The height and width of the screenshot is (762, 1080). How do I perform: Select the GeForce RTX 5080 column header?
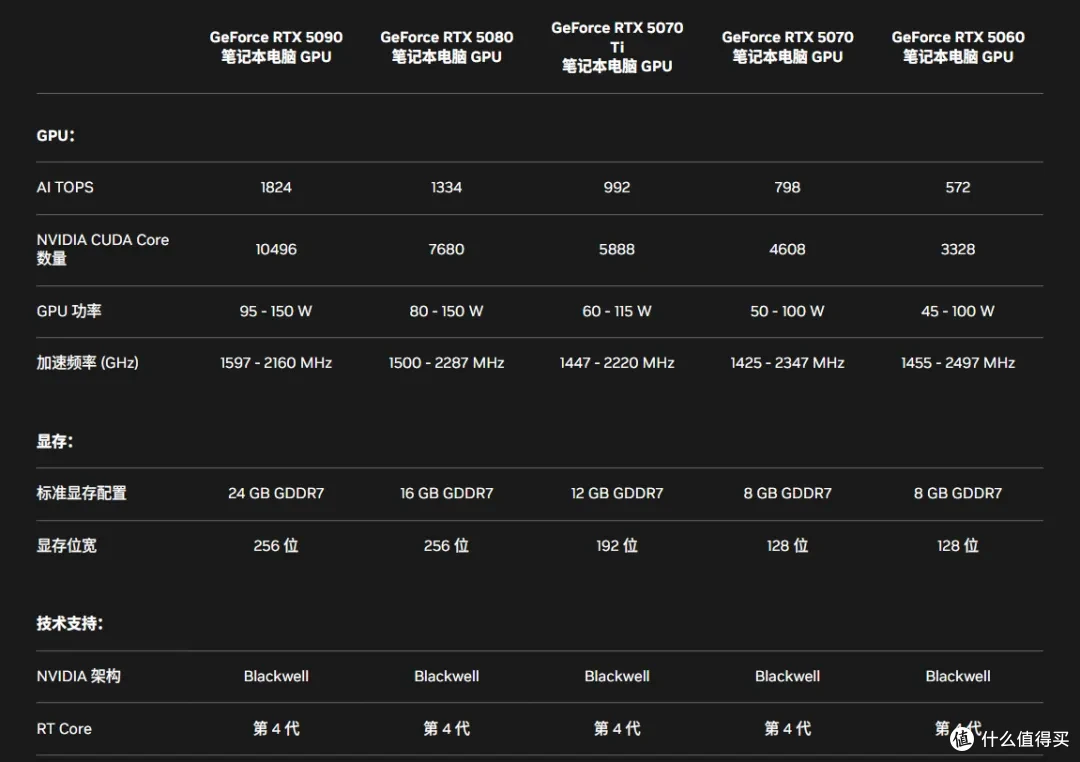(x=446, y=47)
